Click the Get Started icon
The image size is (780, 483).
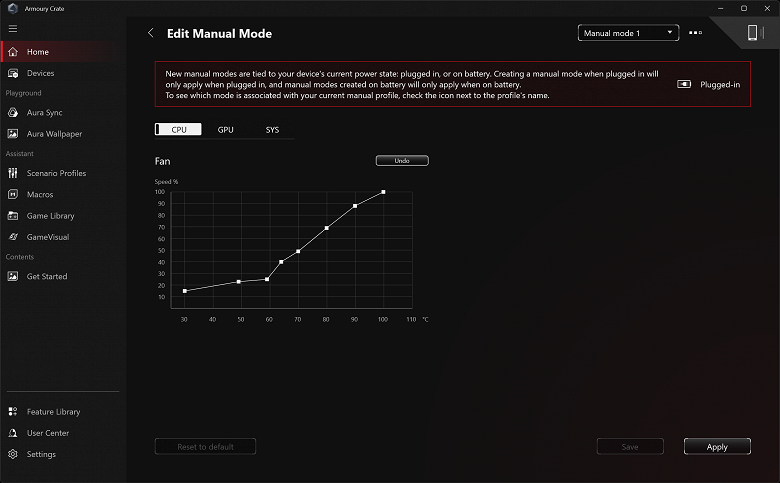tap(13, 276)
